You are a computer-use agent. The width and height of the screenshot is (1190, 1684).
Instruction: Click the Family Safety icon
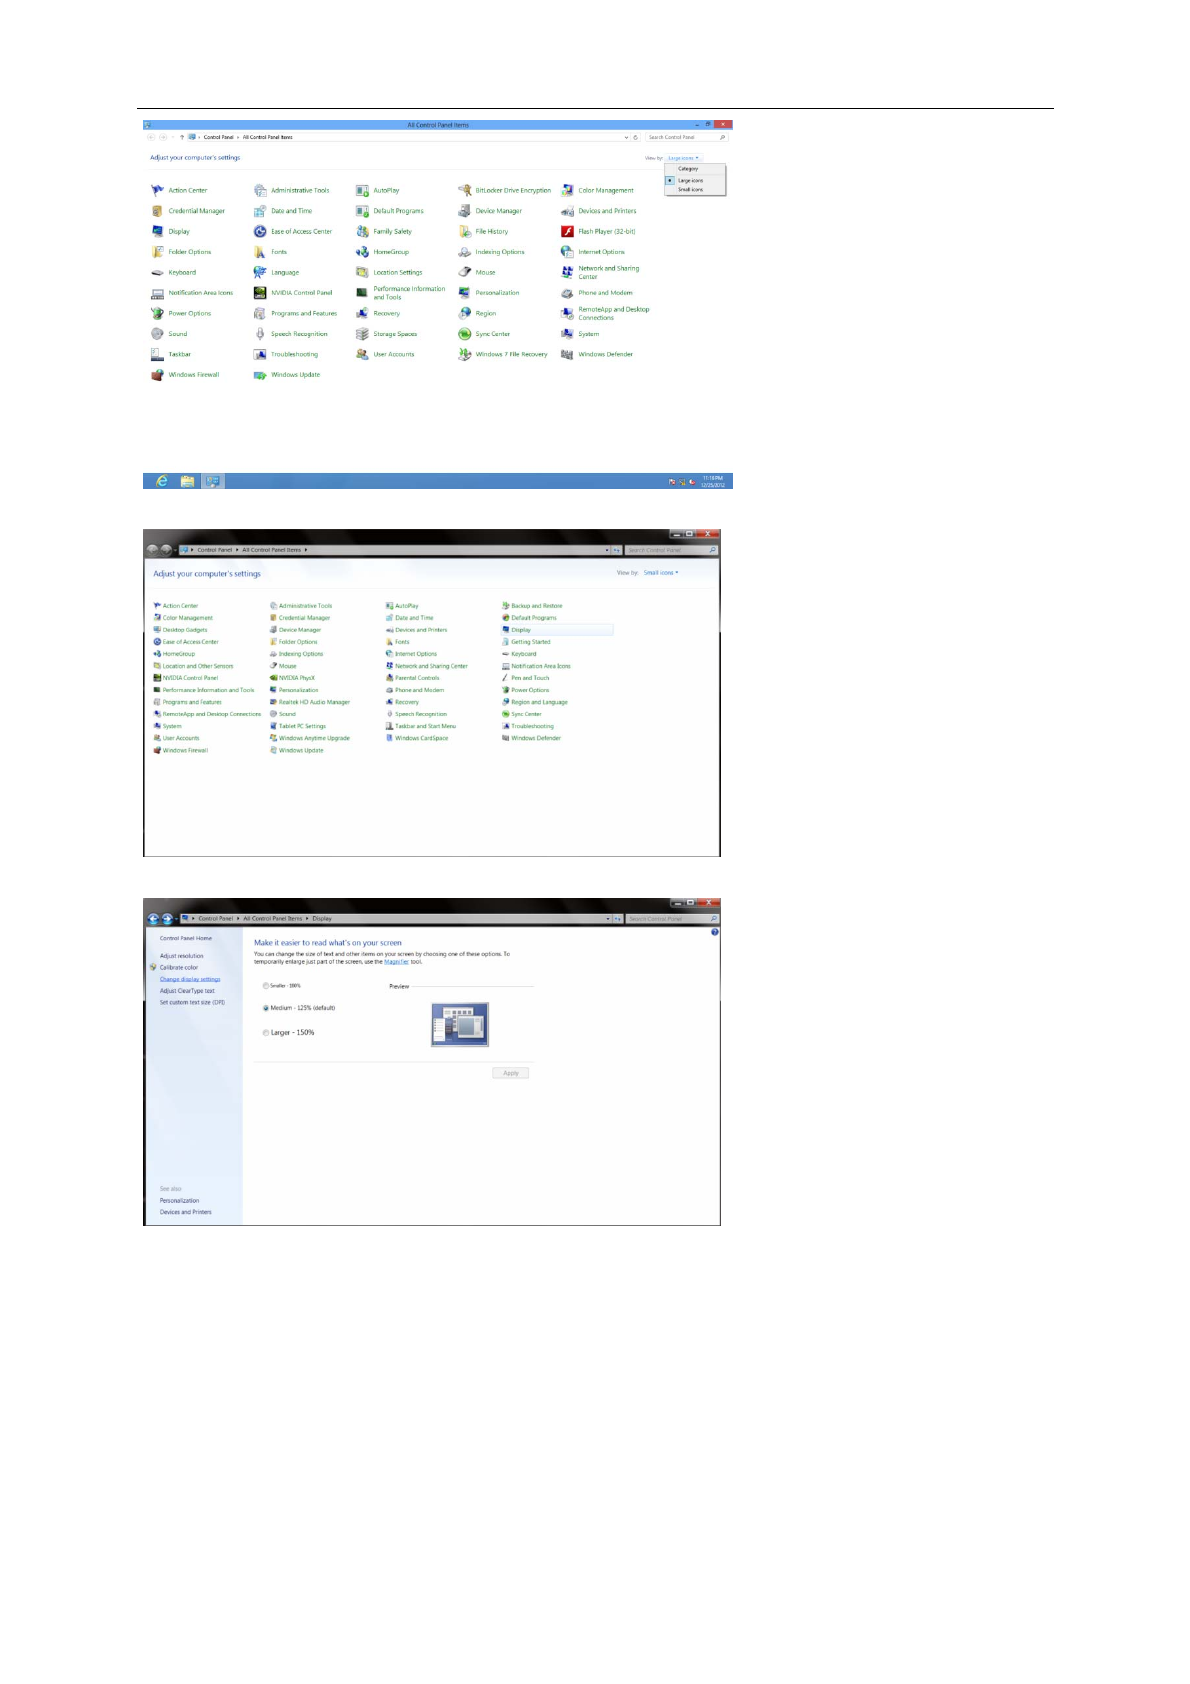pos(363,231)
